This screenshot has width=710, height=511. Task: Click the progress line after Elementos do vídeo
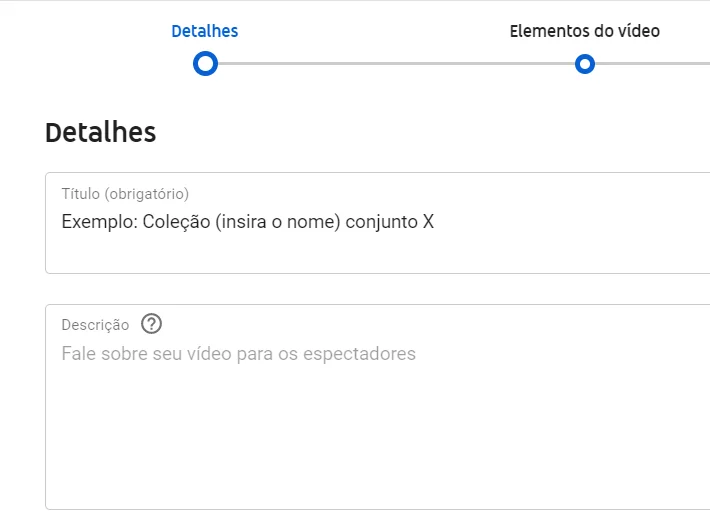point(652,64)
